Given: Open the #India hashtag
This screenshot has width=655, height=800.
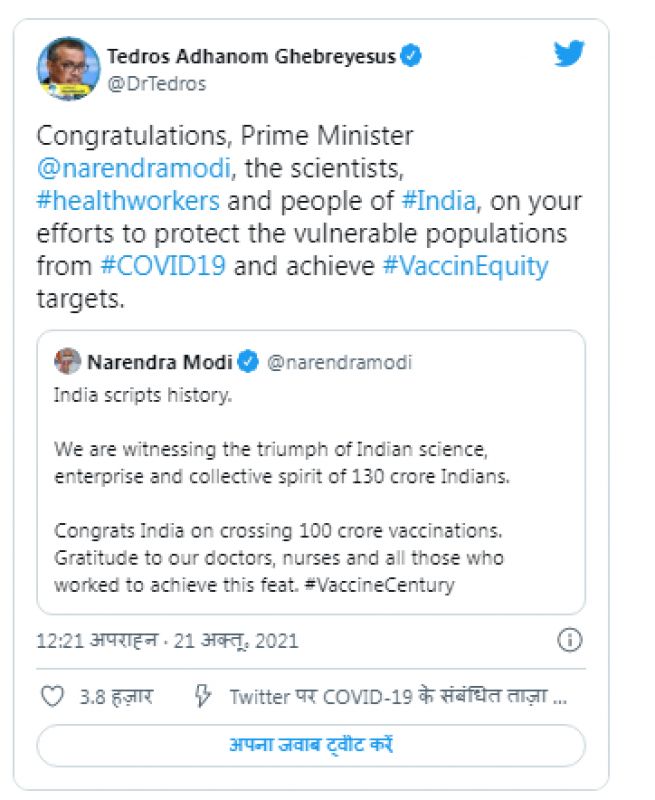Looking at the screenshot, I should [436, 200].
